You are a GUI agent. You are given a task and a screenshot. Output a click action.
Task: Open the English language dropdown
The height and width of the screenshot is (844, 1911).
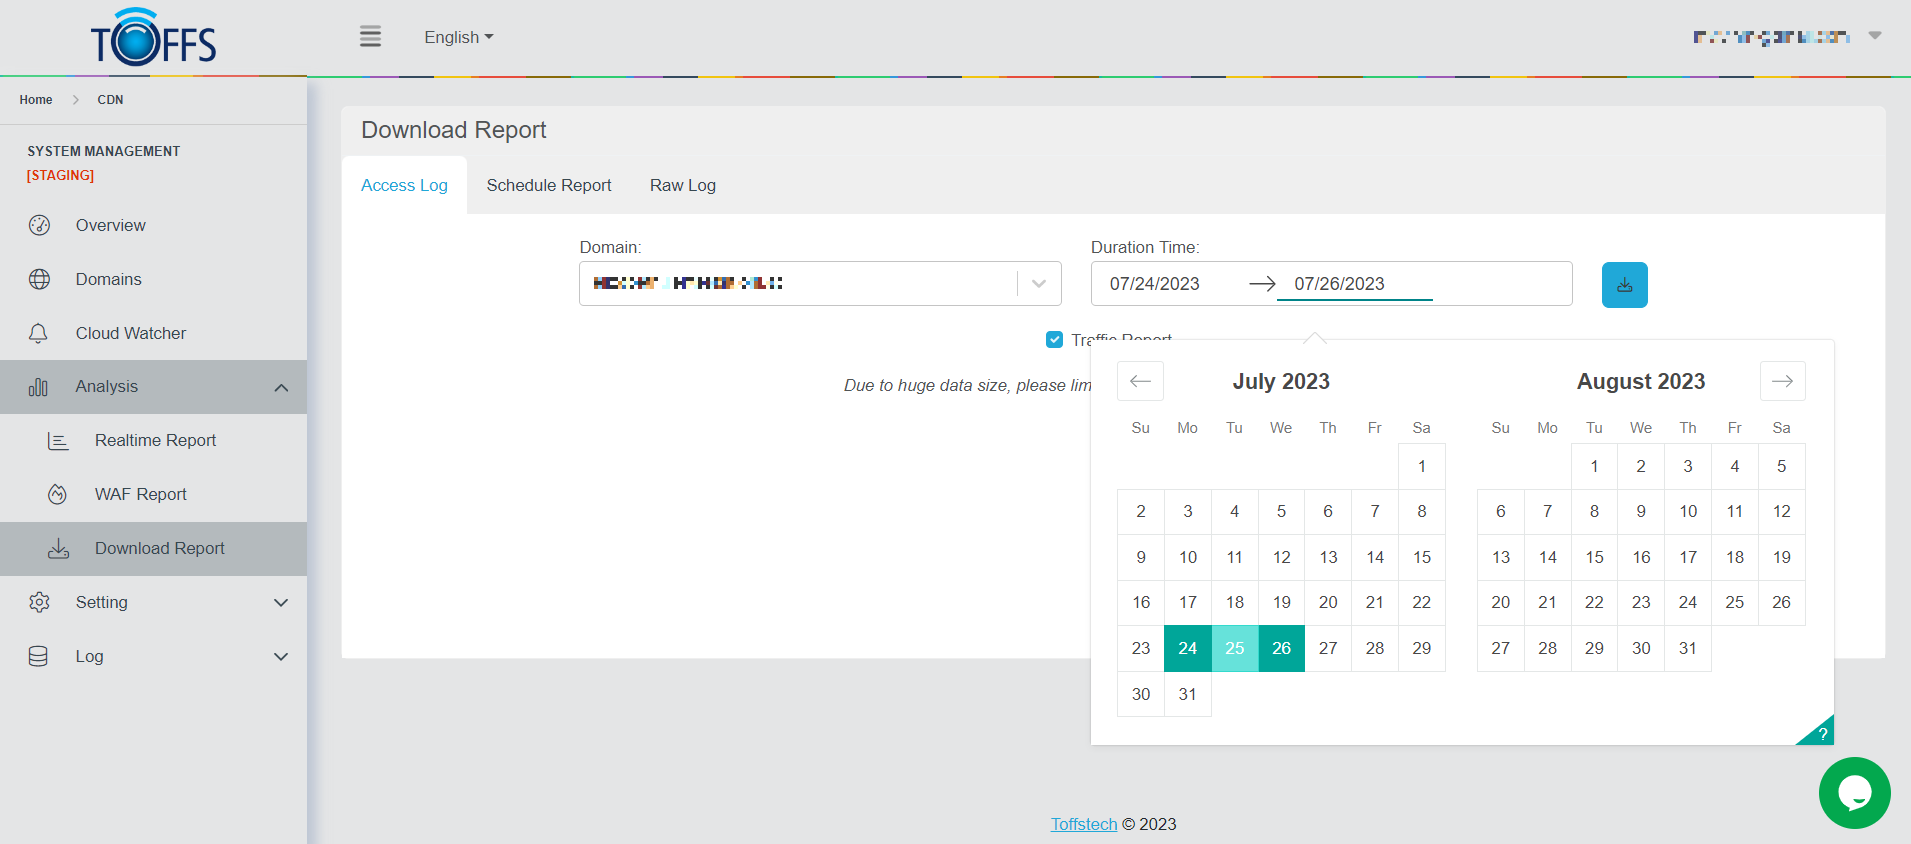click(x=458, y=37)
